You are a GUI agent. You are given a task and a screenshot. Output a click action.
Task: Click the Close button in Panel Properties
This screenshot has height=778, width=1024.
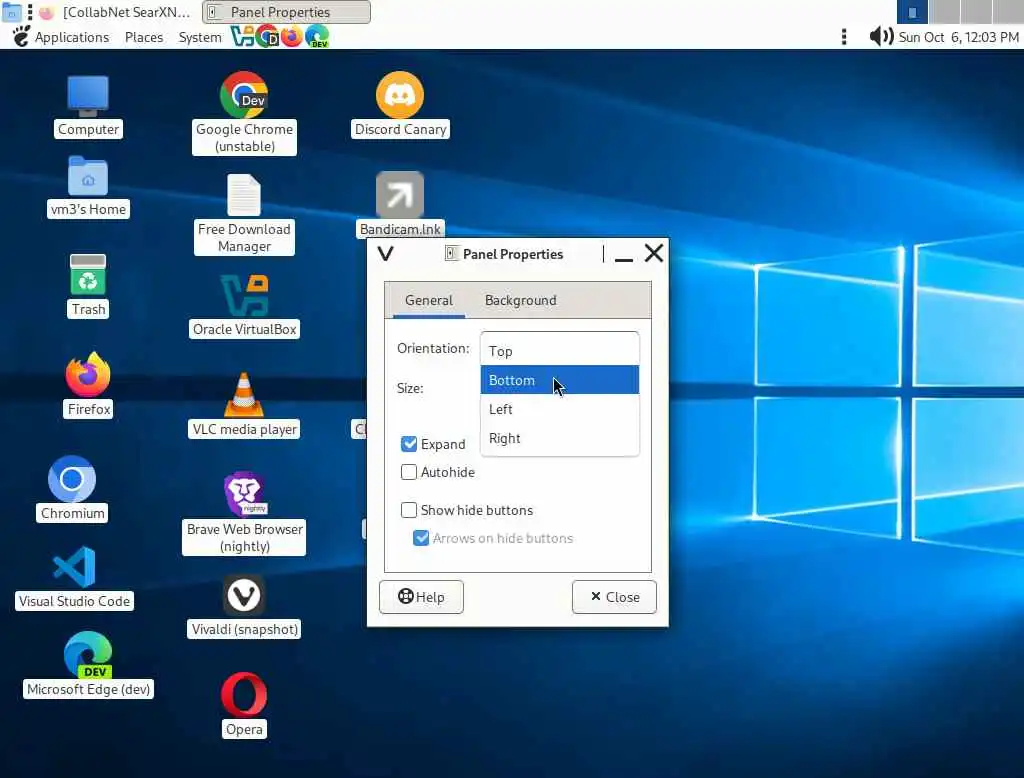pyautogui.click(x=614, y=597)
